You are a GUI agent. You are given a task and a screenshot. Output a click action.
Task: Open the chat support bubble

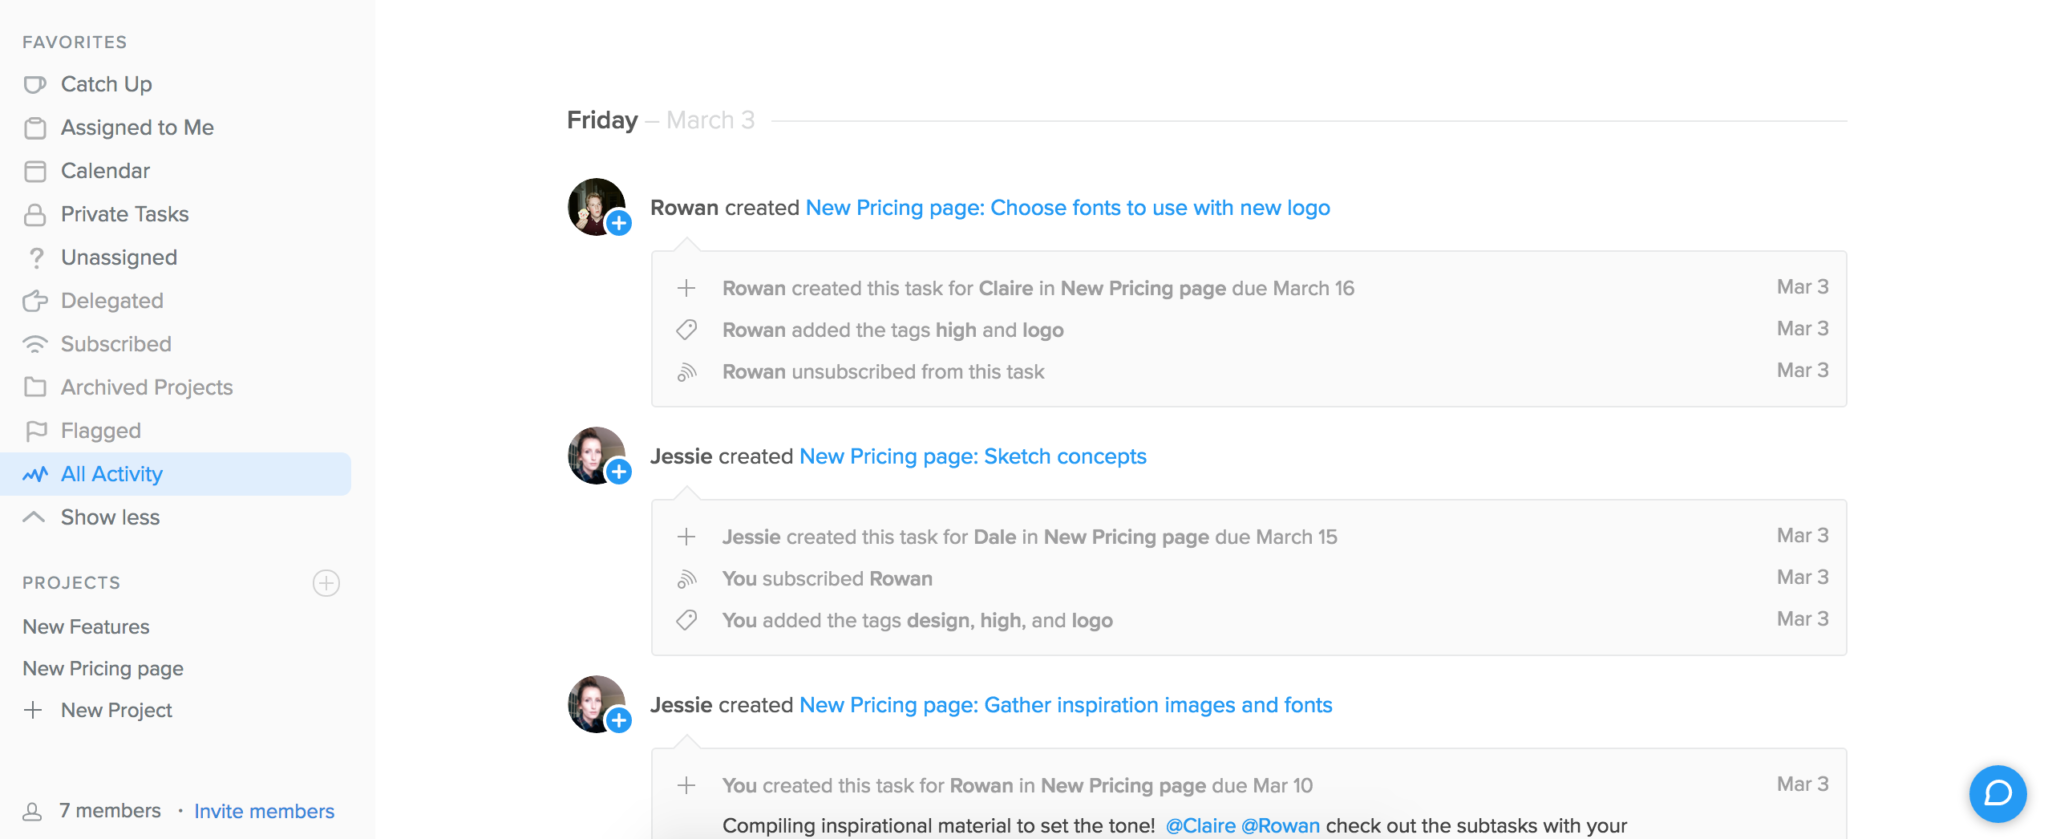(1997, 793)
